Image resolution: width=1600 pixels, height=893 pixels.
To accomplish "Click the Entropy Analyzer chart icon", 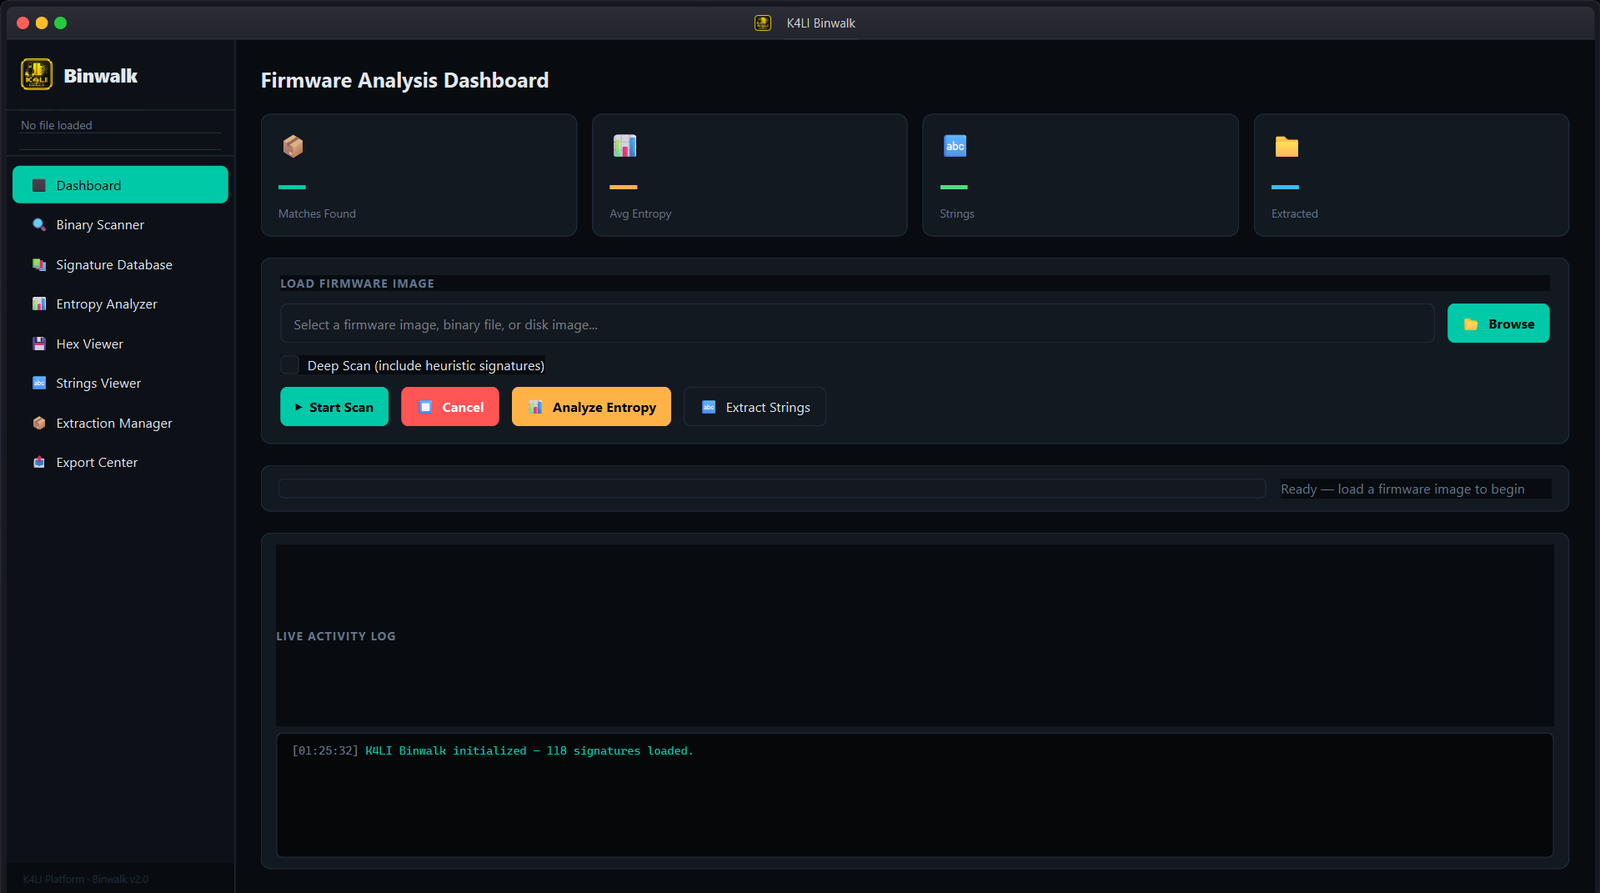I will coord(39,304).
